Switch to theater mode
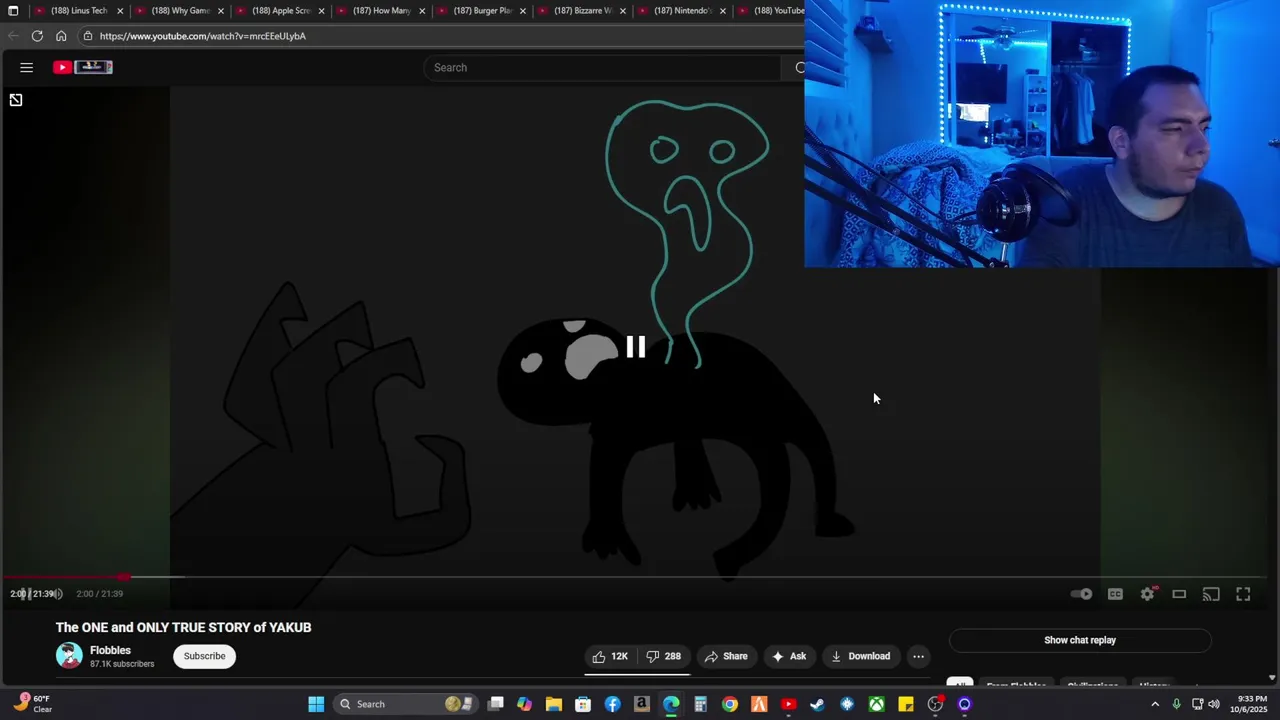The width and height of the screenshot is (1280, 720). tap(1179, 594)
